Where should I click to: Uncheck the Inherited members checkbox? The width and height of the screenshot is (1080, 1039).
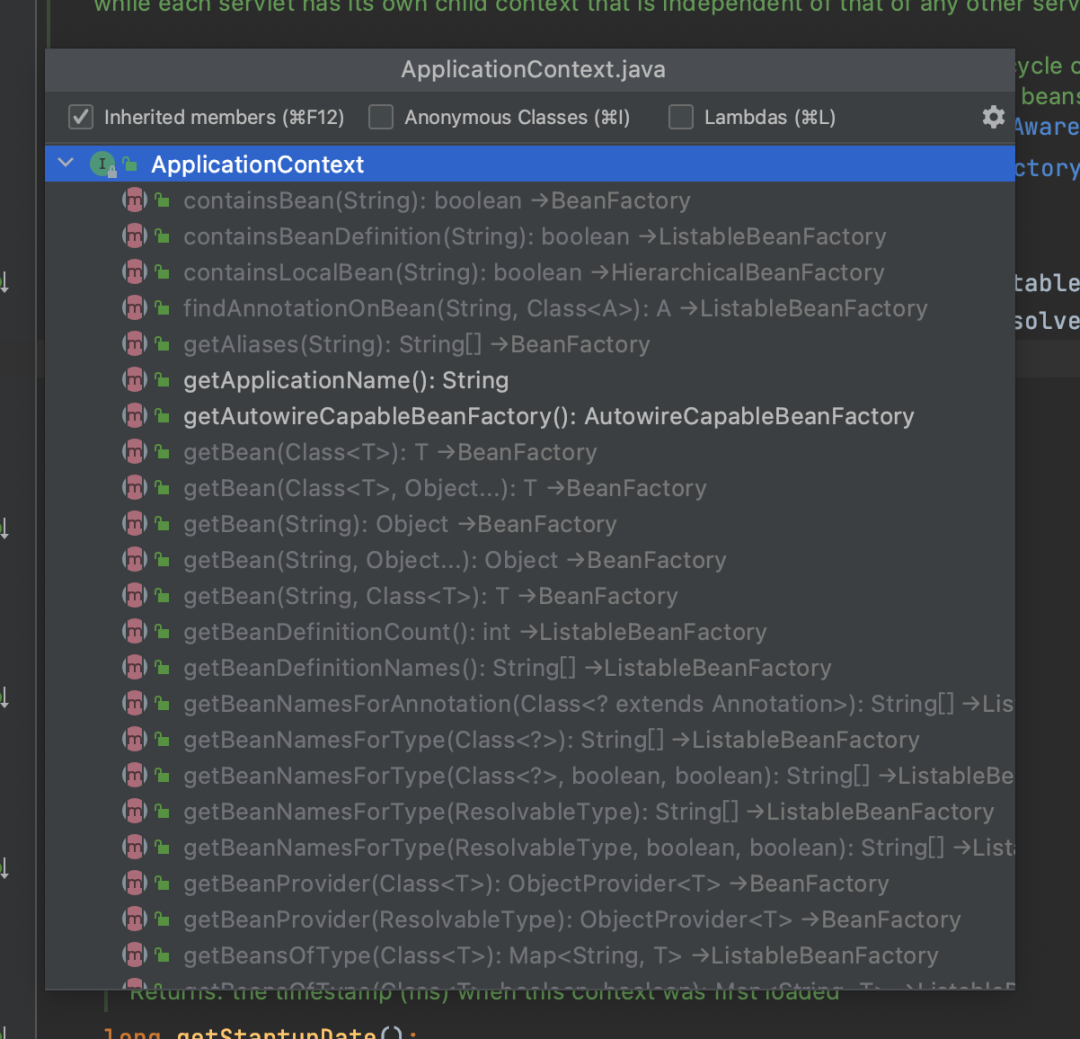tap(80, 117)
